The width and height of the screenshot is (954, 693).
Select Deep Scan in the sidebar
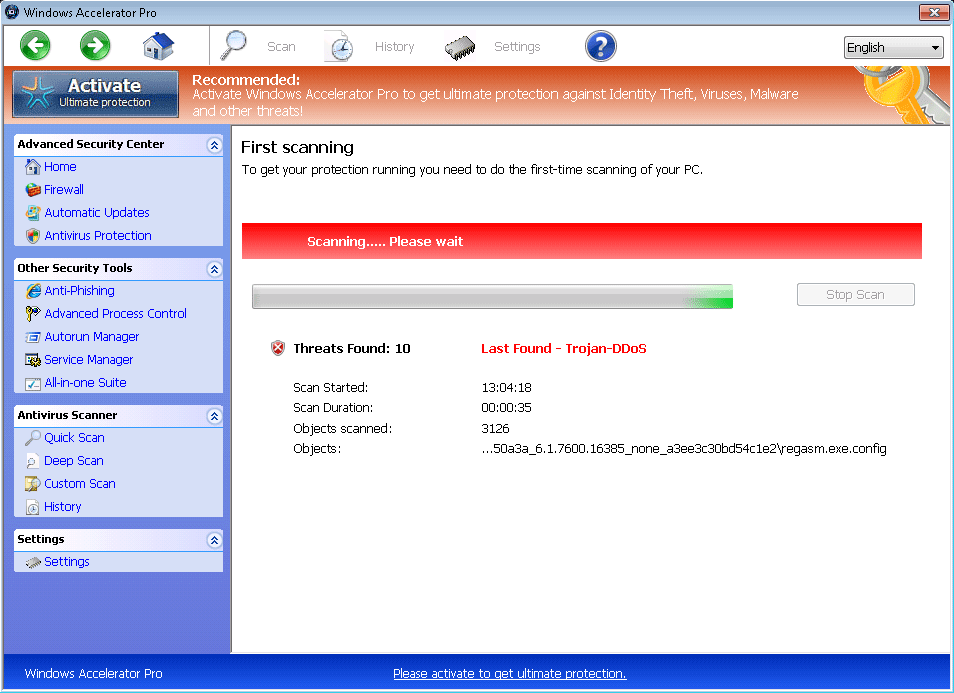(x=73, y=461)
